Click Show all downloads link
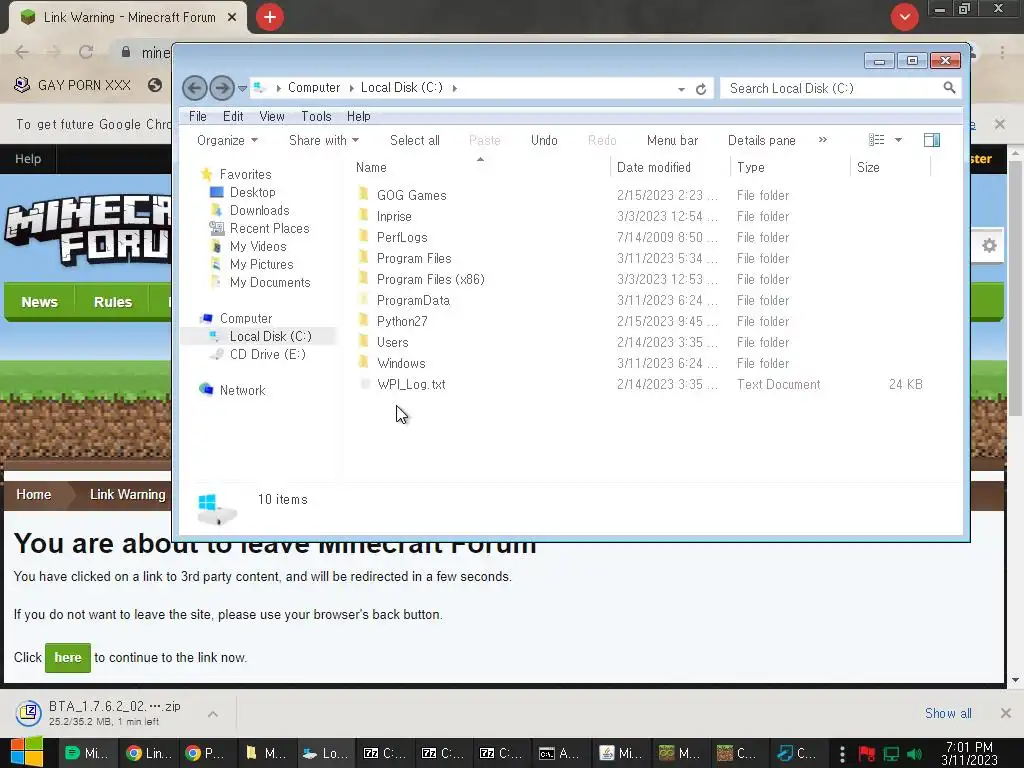Image resolution: width=1024 pixels, height=768 pixels. click(x=948, y=713)
